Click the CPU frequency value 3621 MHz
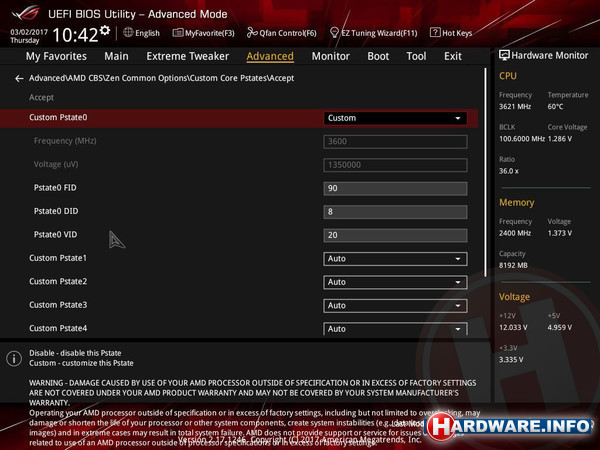Screen dimensions: 600x450 coord(515,106)
